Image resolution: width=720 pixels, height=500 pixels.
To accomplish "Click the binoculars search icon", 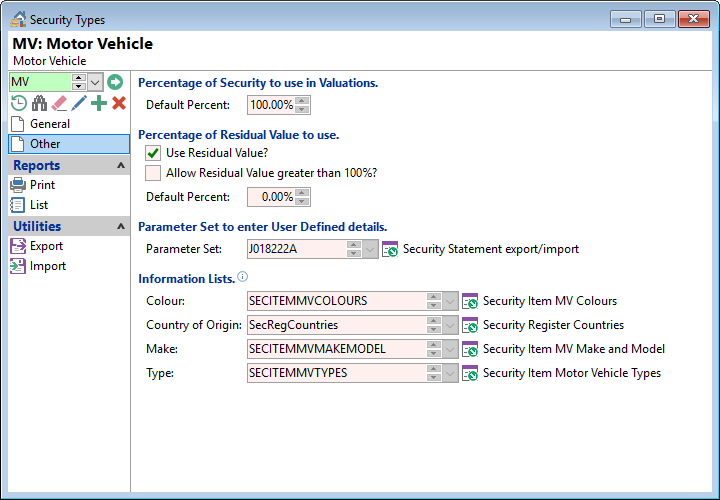I will click(x=39, y=103).
